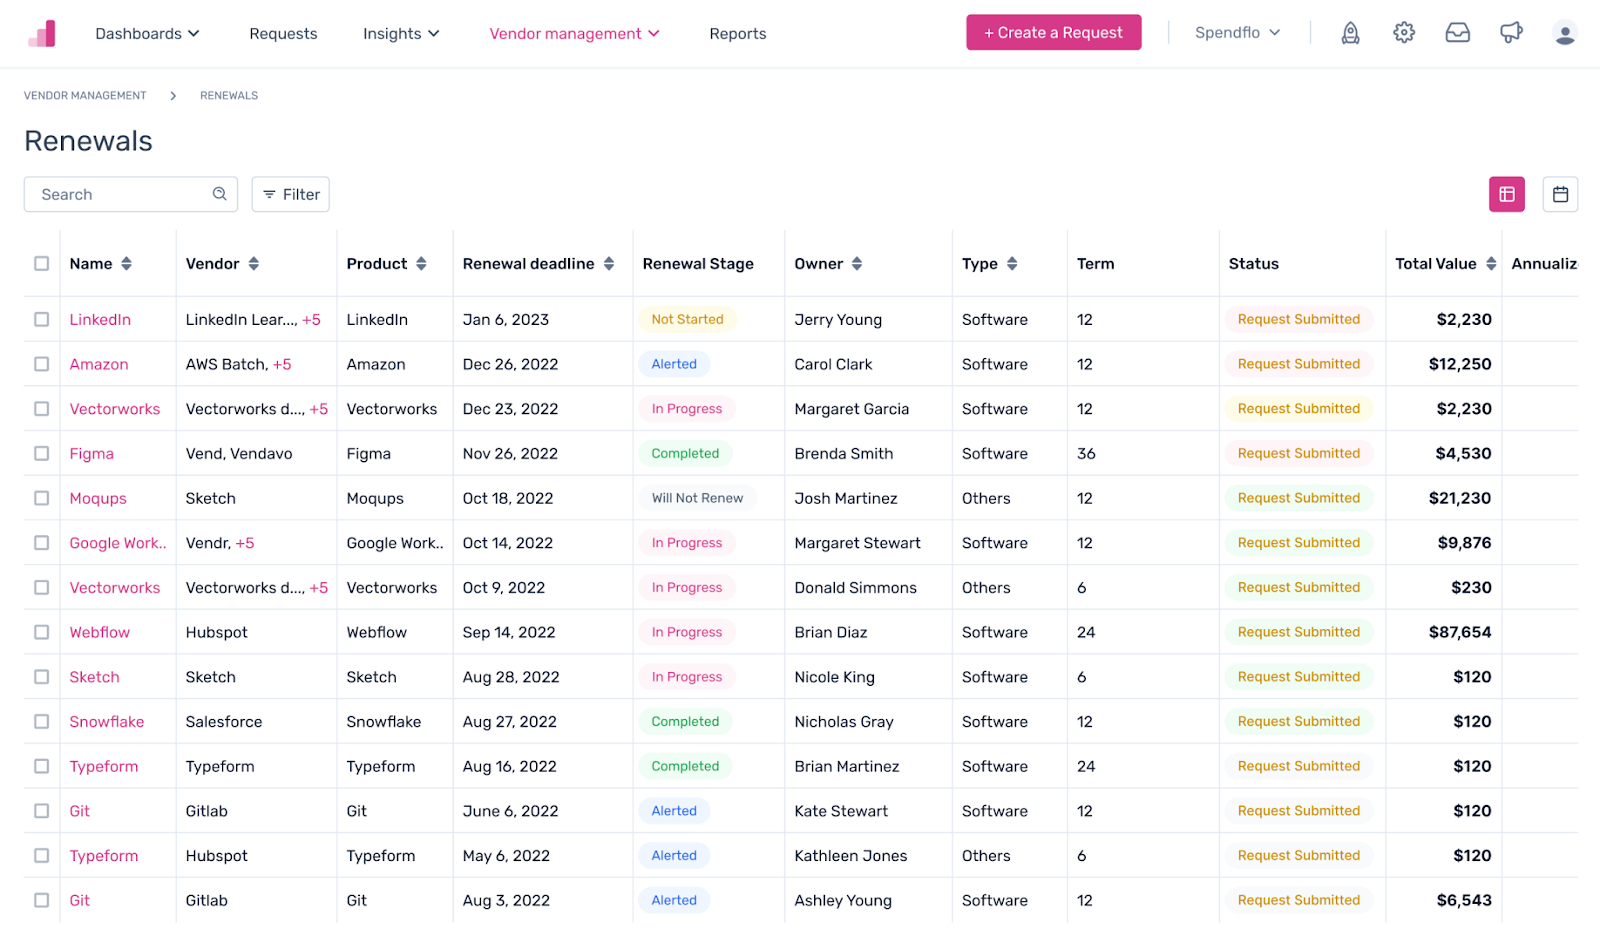Viewport: 1600px width, 929px height.
Task: Check the Webflow row checkbox
Action: [x=41, y=632]
